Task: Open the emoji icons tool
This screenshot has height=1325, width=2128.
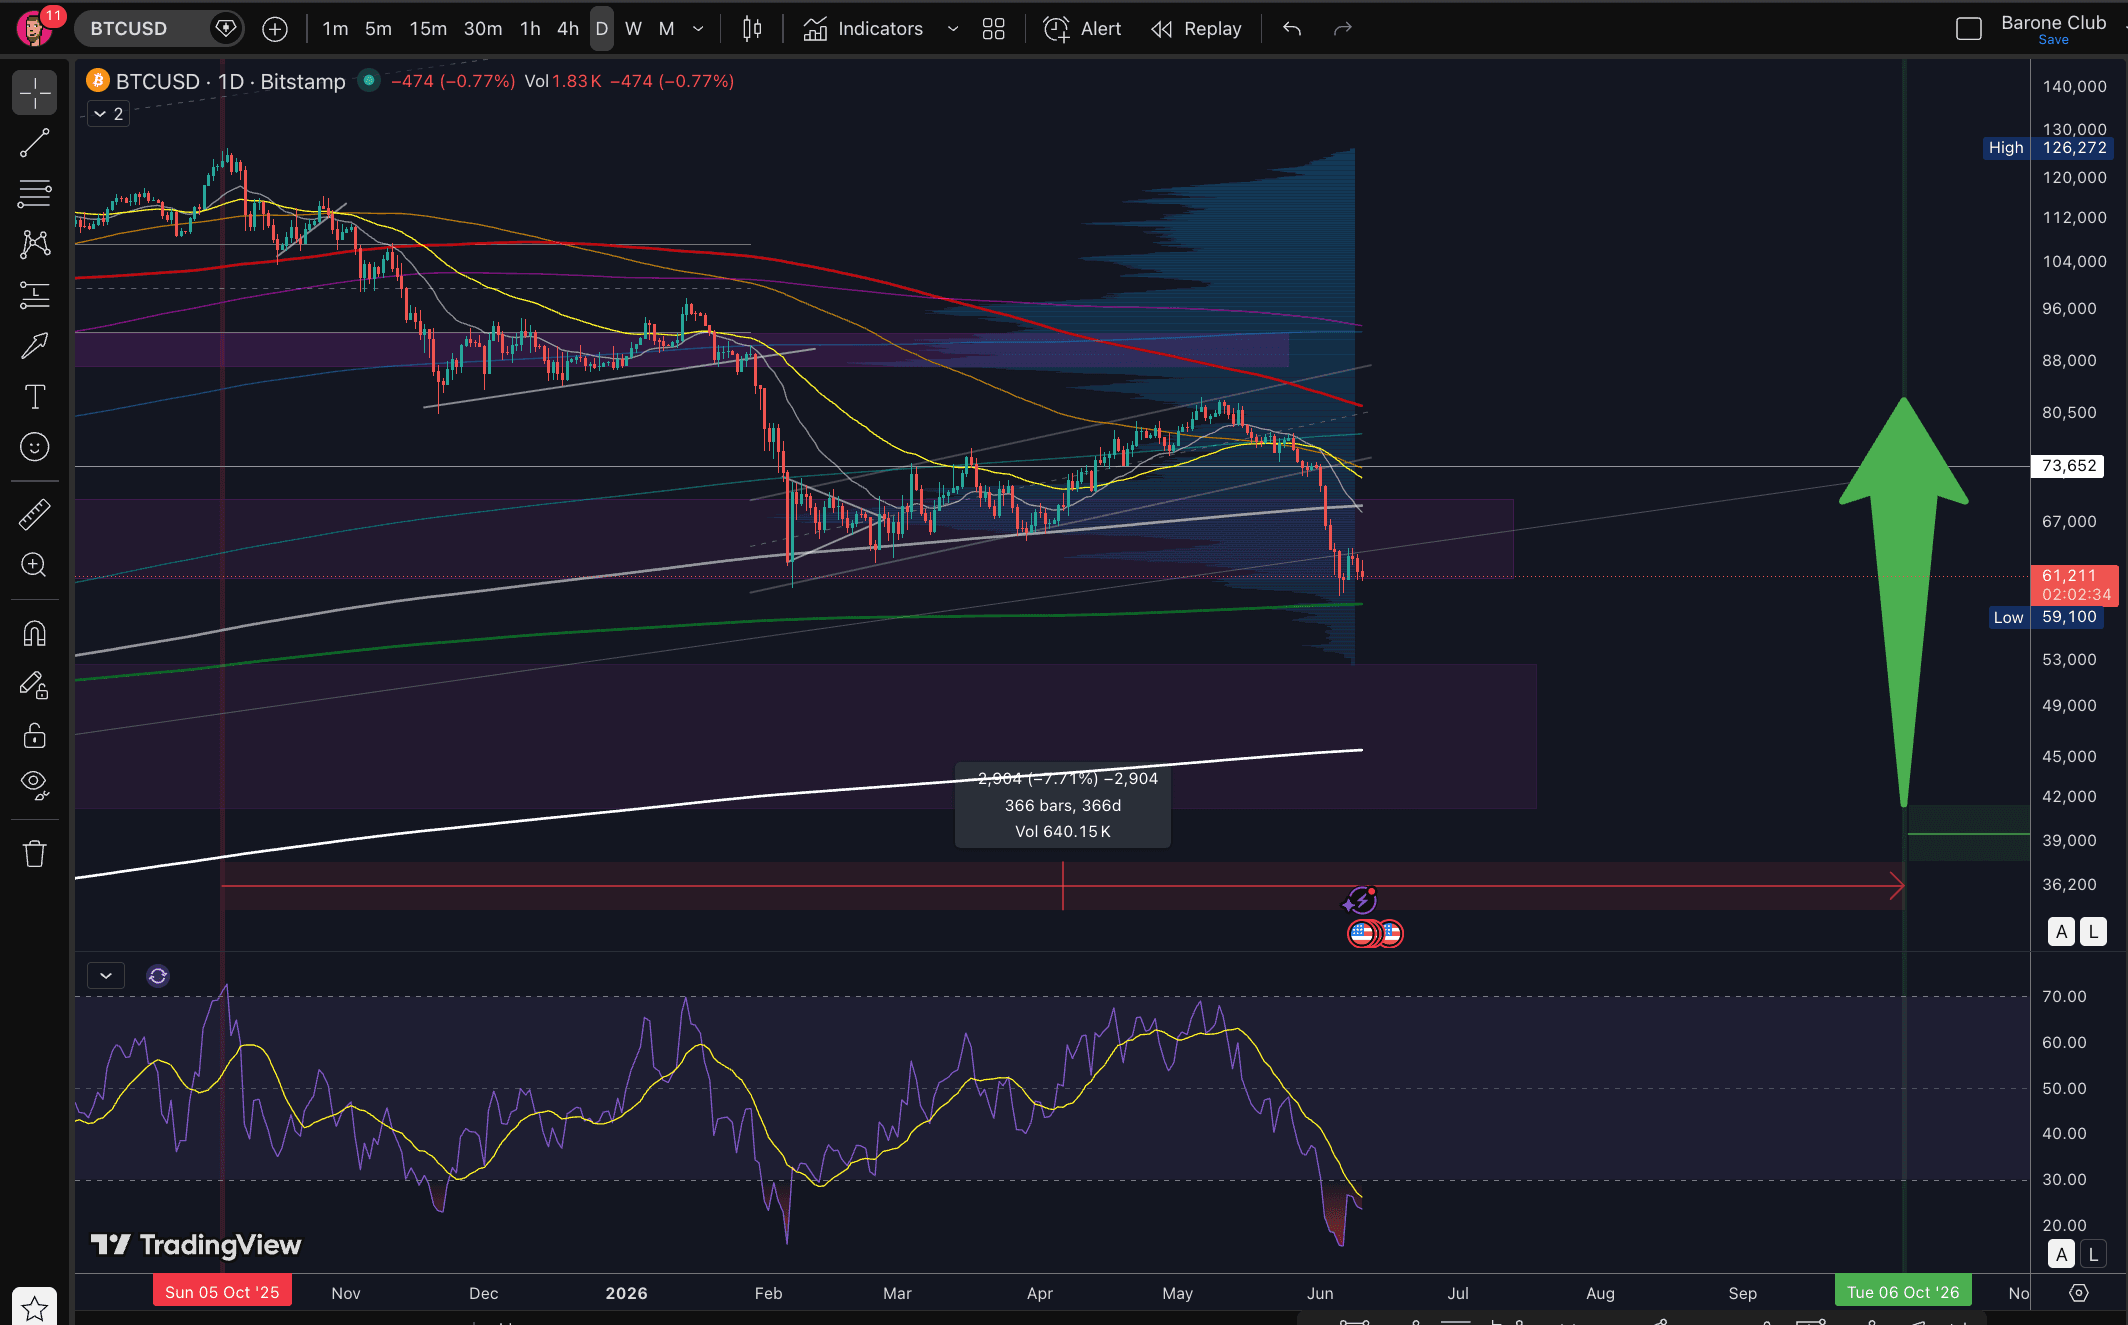Action: (x=35, y=447)
